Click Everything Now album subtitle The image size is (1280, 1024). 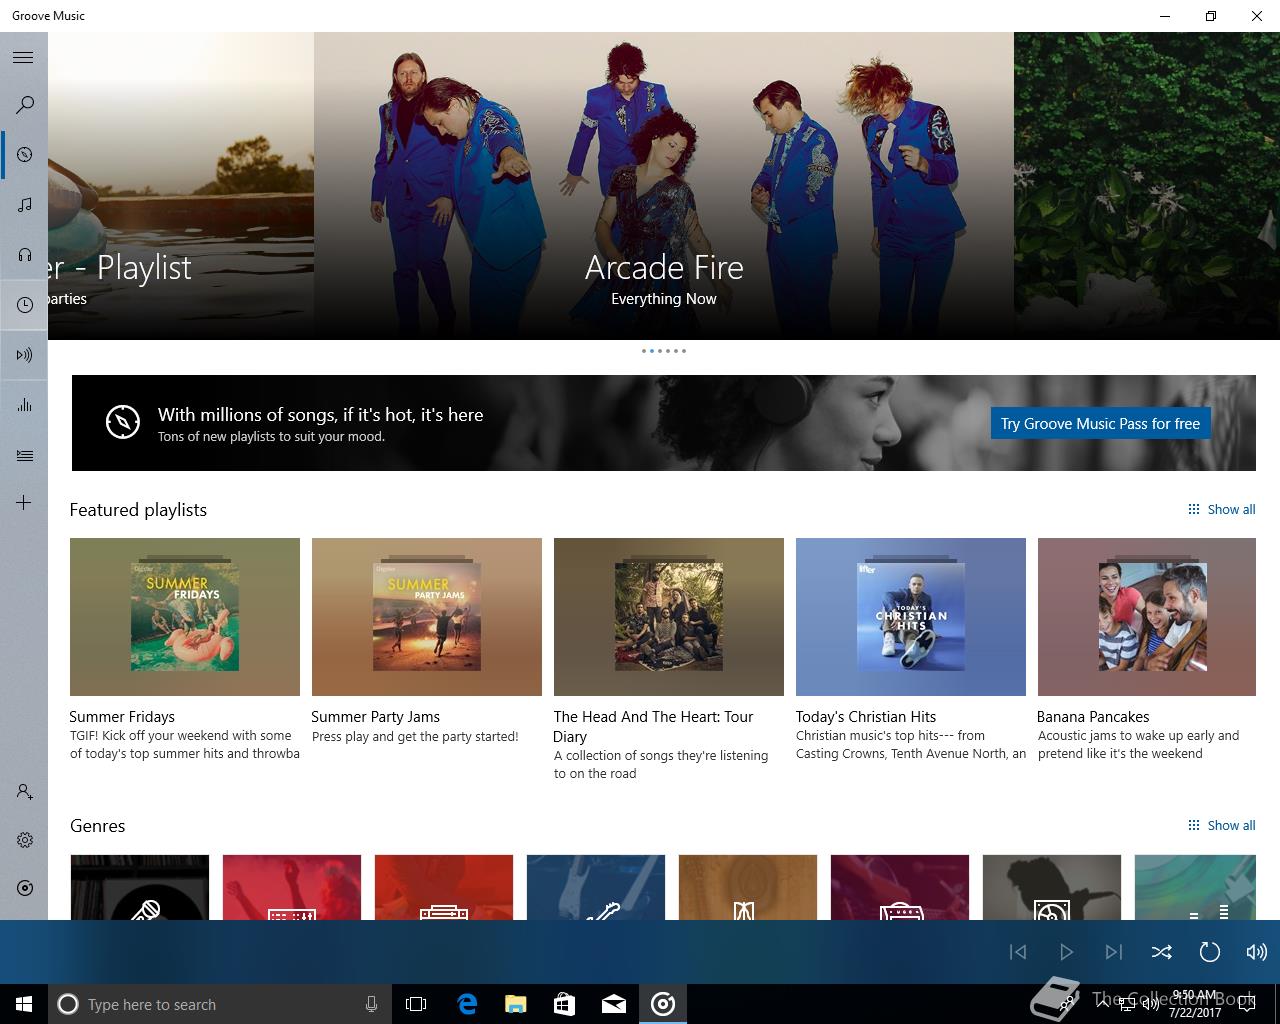pyautogui.click(x=664, y=298)
